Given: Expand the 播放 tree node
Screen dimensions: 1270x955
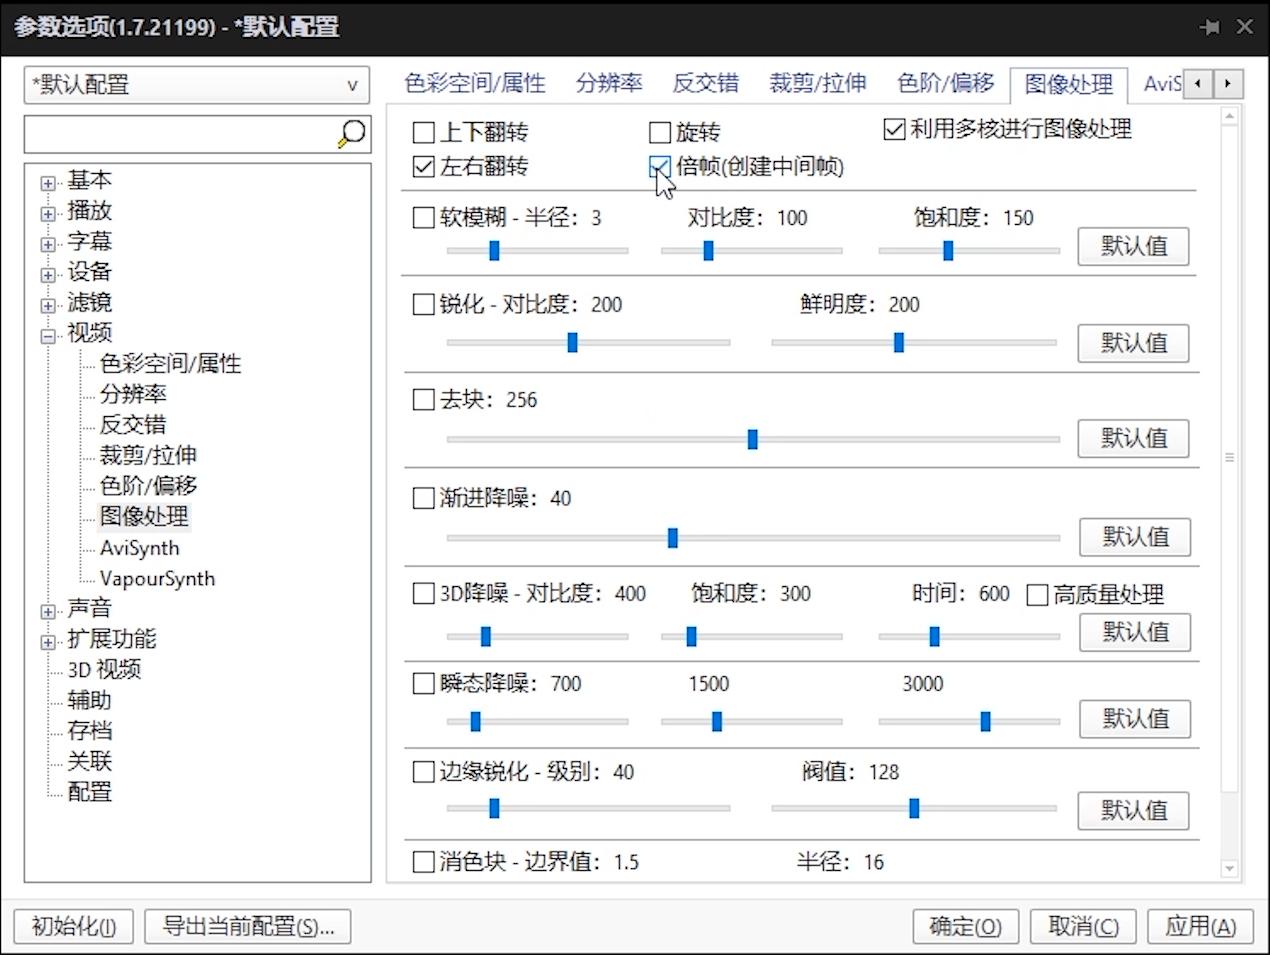Looking at the screenshot, I should tap(47, 211).
